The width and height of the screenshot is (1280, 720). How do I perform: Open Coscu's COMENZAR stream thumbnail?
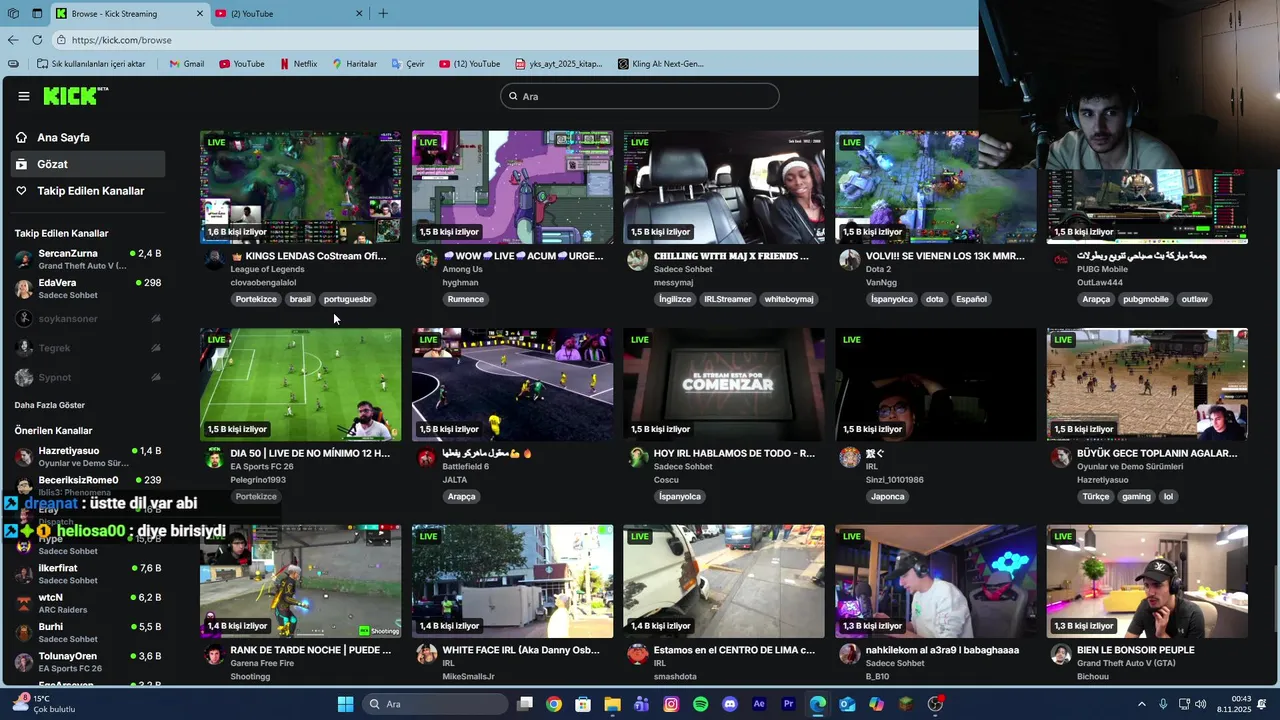point(724,385)
